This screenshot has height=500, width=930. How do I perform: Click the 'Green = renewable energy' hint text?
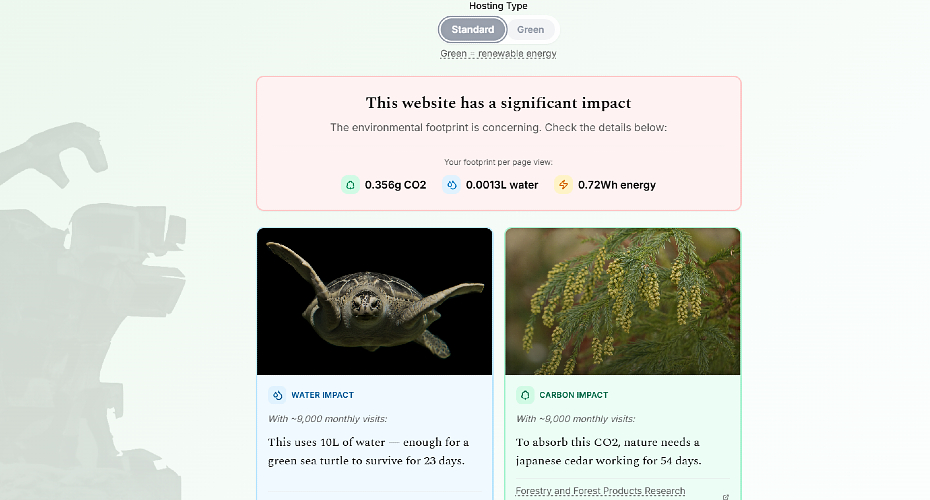click(x=498, y=54)
